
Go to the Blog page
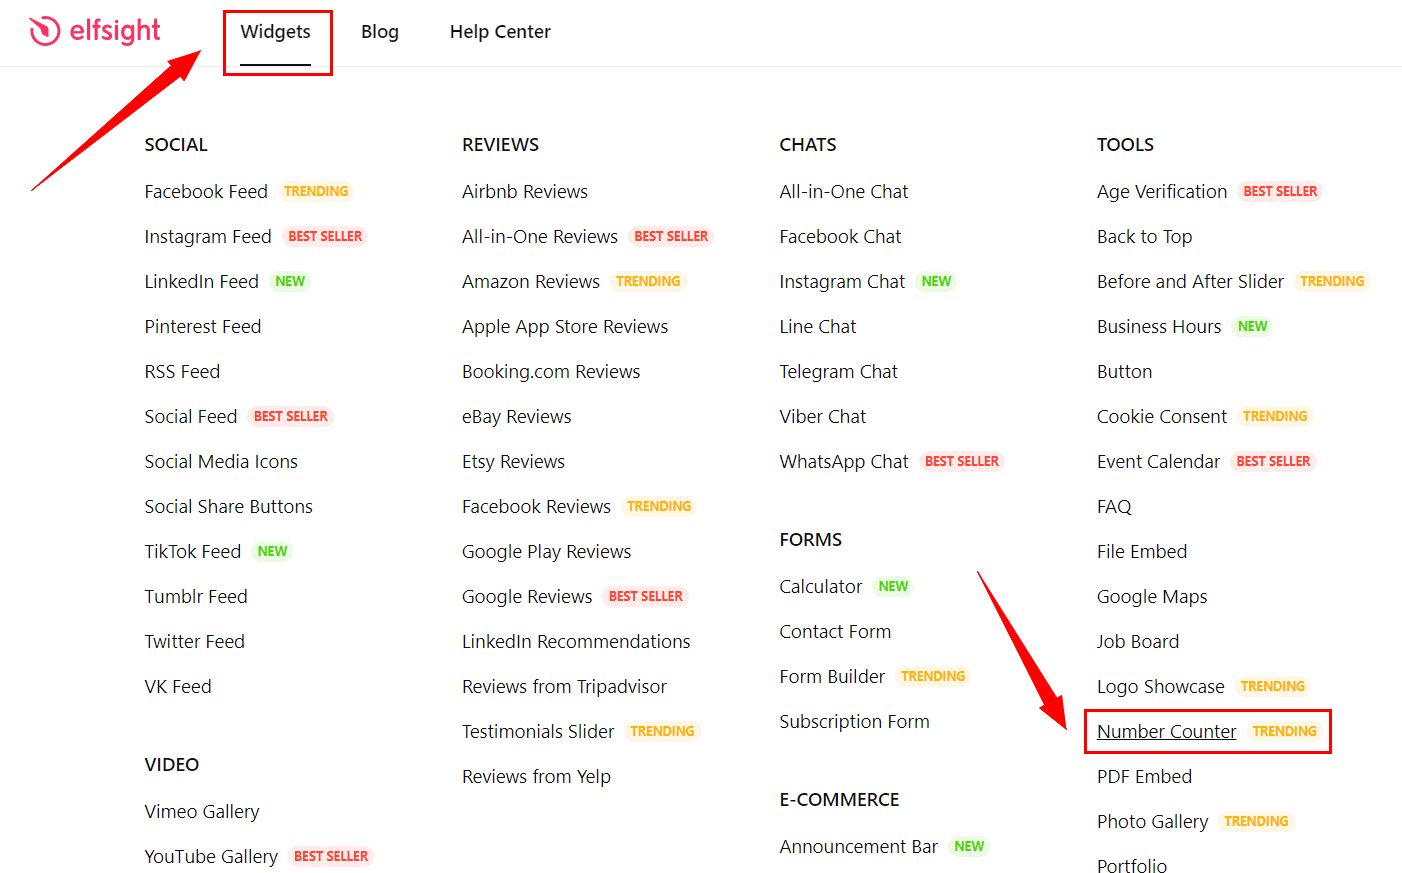[x=380, y=32]
